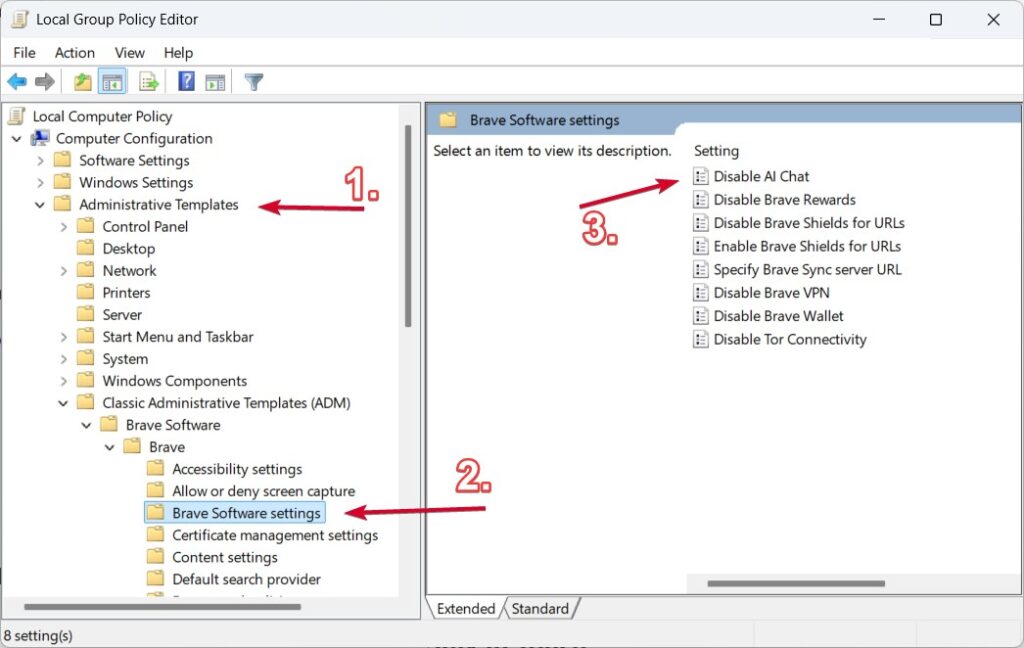Collapse the Computer Configuration node
1024x648 pixels.
(17, 138)
